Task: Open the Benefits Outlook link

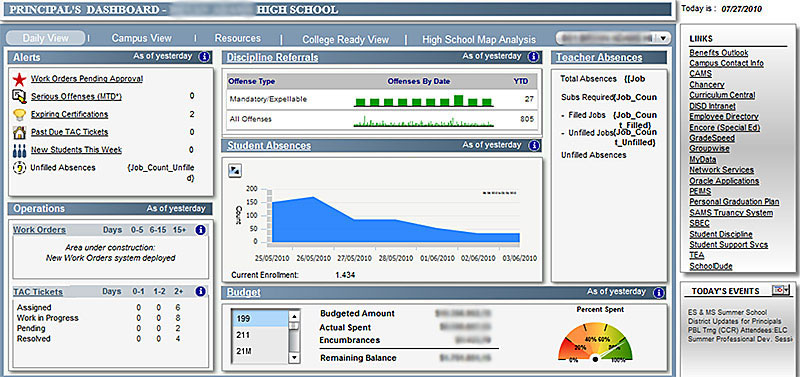Action: point(718,53)
